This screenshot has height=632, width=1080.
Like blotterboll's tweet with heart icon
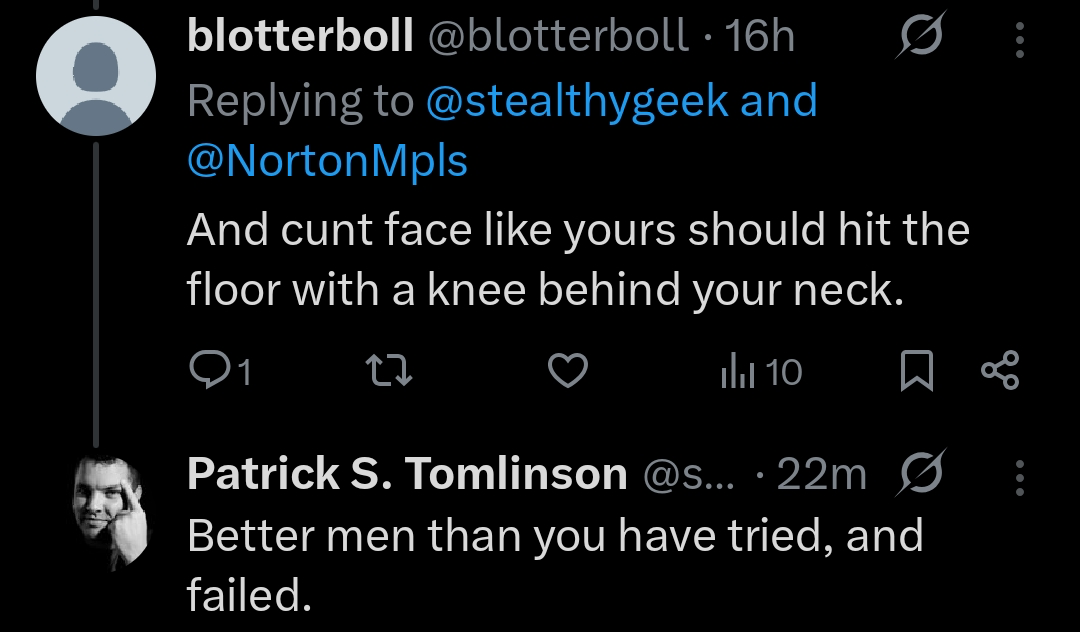coord(568,370)
